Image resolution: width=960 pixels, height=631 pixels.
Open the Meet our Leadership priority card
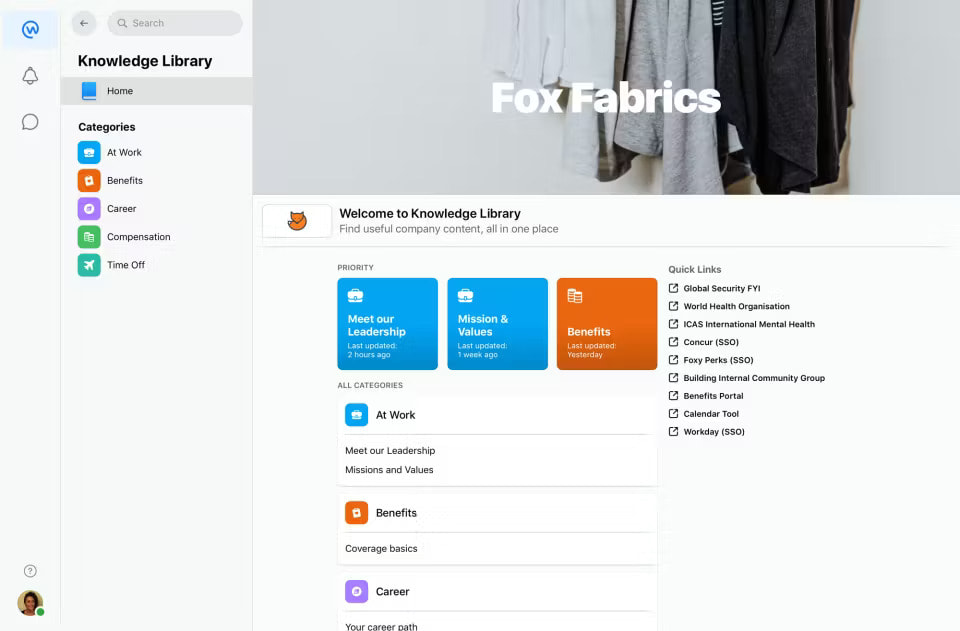point(387,323)
